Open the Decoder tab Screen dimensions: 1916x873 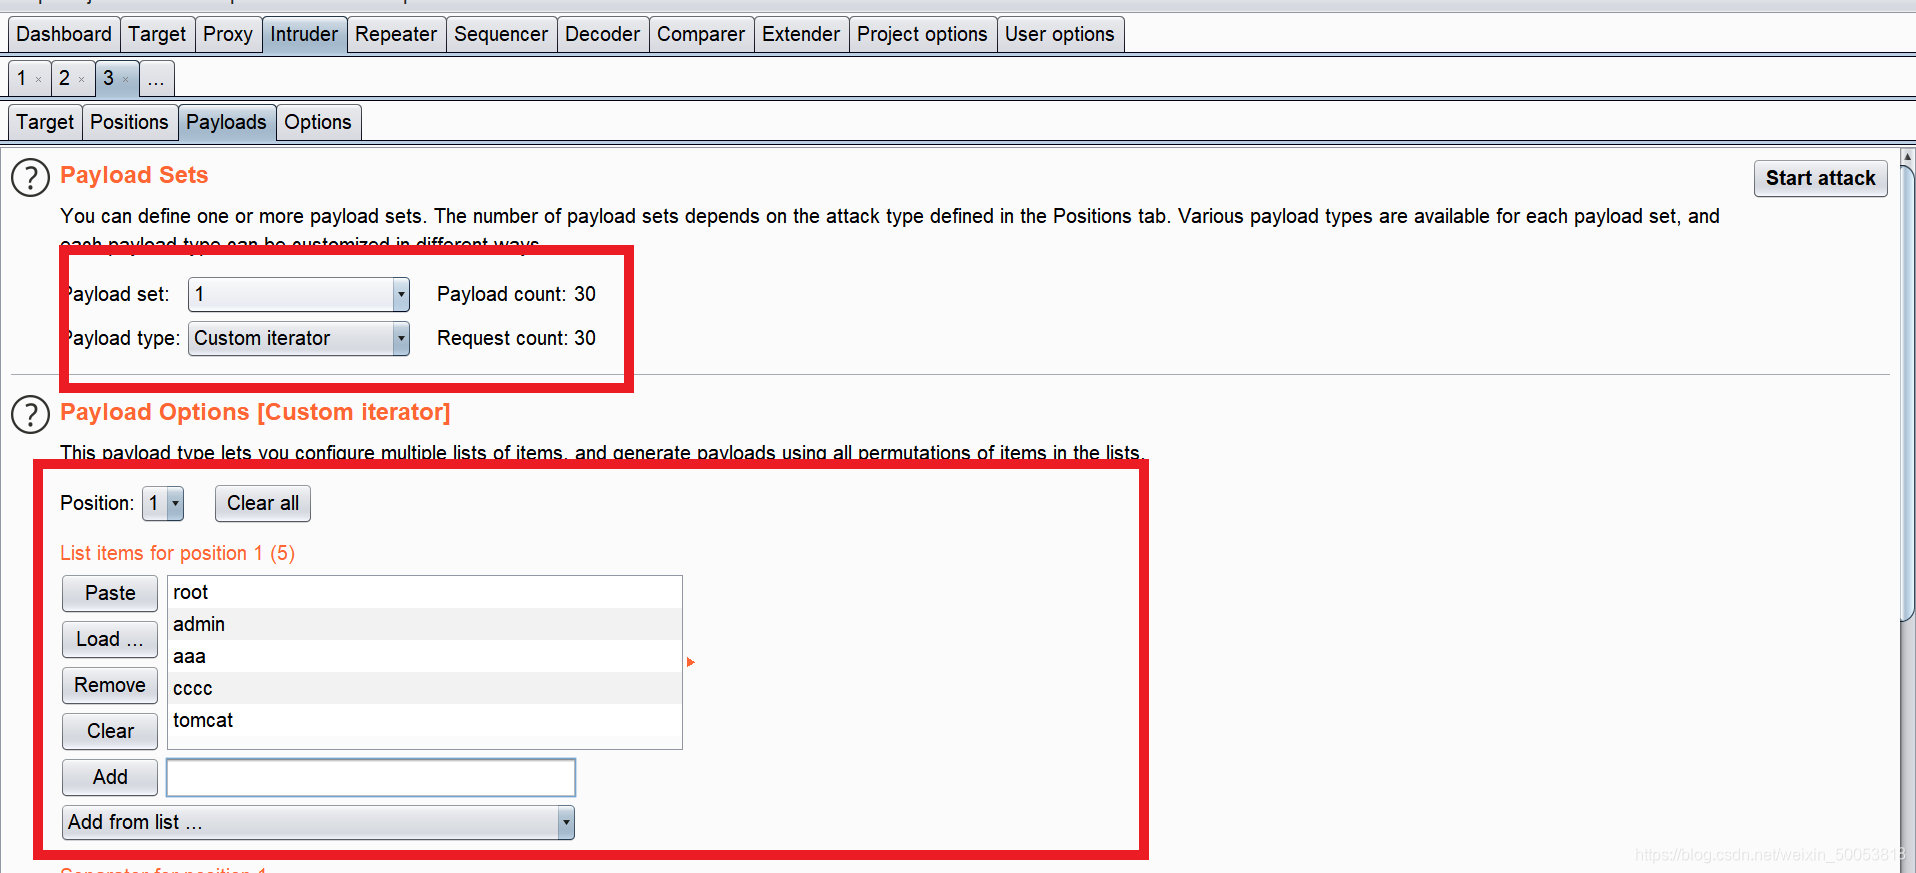tap(602, 34)
